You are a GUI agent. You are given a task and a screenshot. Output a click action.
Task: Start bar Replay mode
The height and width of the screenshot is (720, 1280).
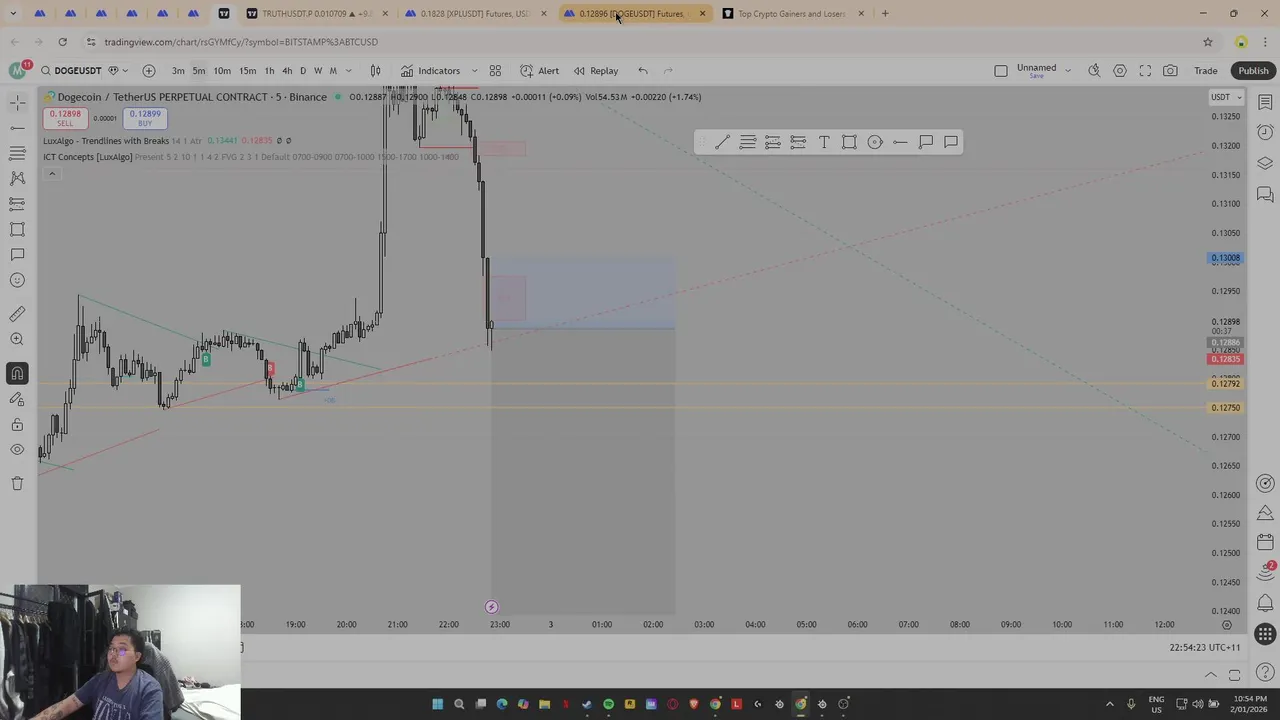(596, 71)
